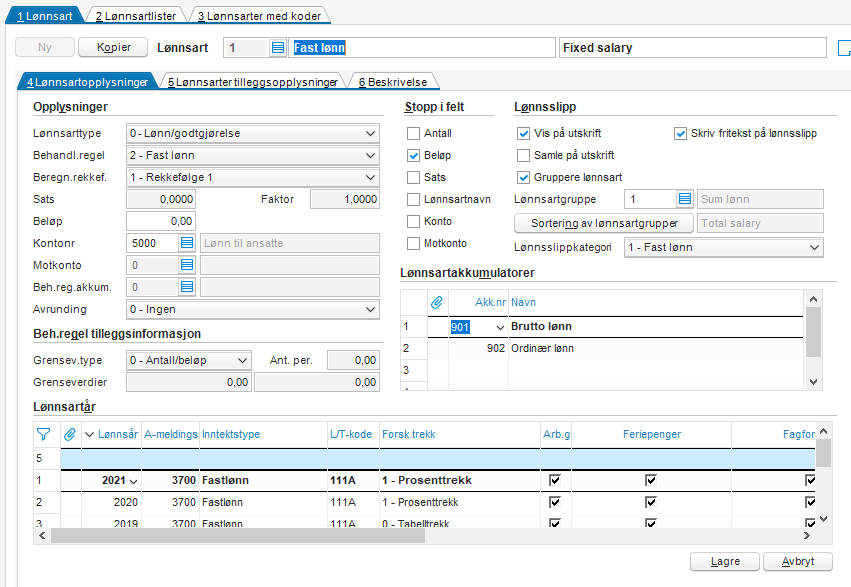This screenshot has width=851, height=587.
Task: Switch to Lønnsartlister tab
Action: coord(135,16)
